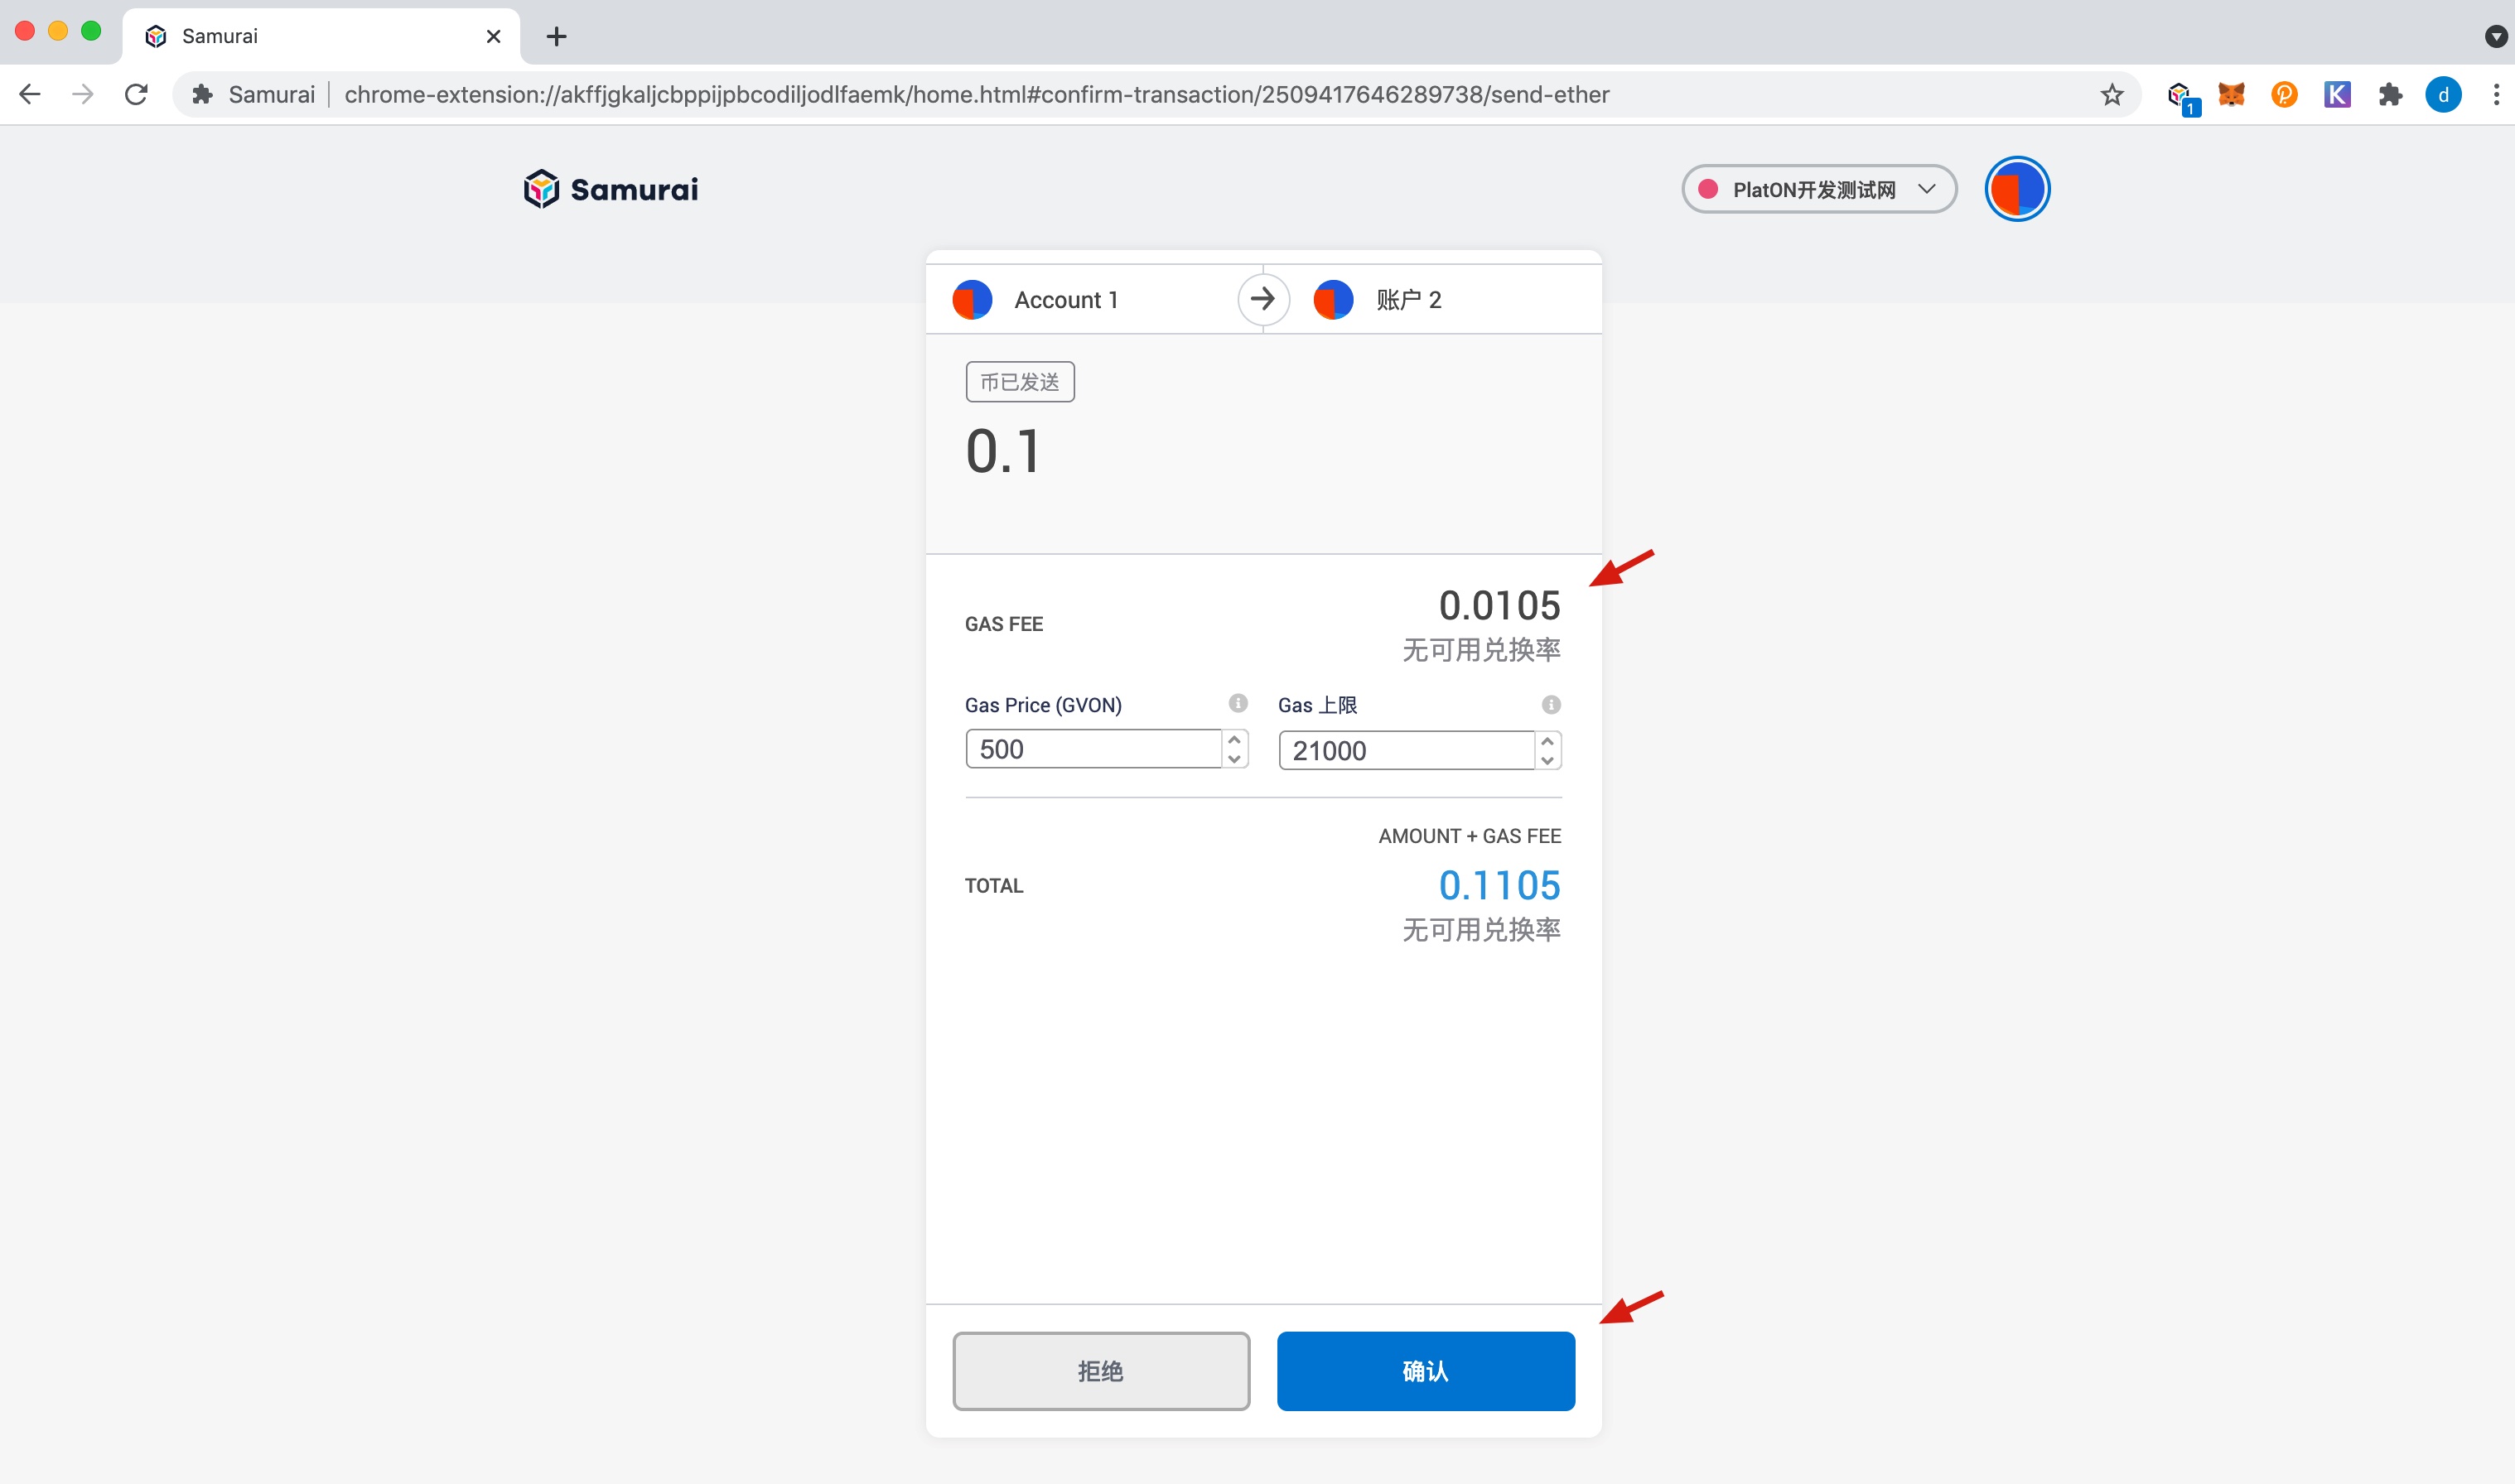Viewport: 2515px width, 1484px height.
Task: Reload the current page
Action: coord(136,94)
